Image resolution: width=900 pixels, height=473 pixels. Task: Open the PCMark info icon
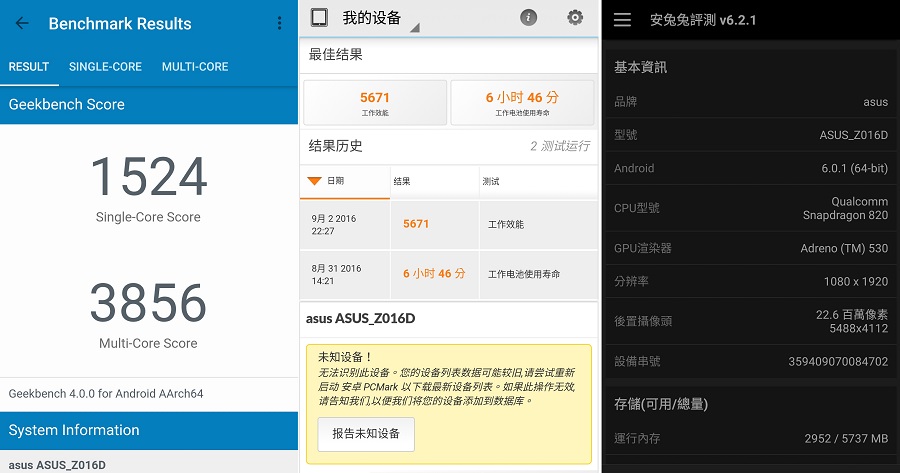(528, 17)
